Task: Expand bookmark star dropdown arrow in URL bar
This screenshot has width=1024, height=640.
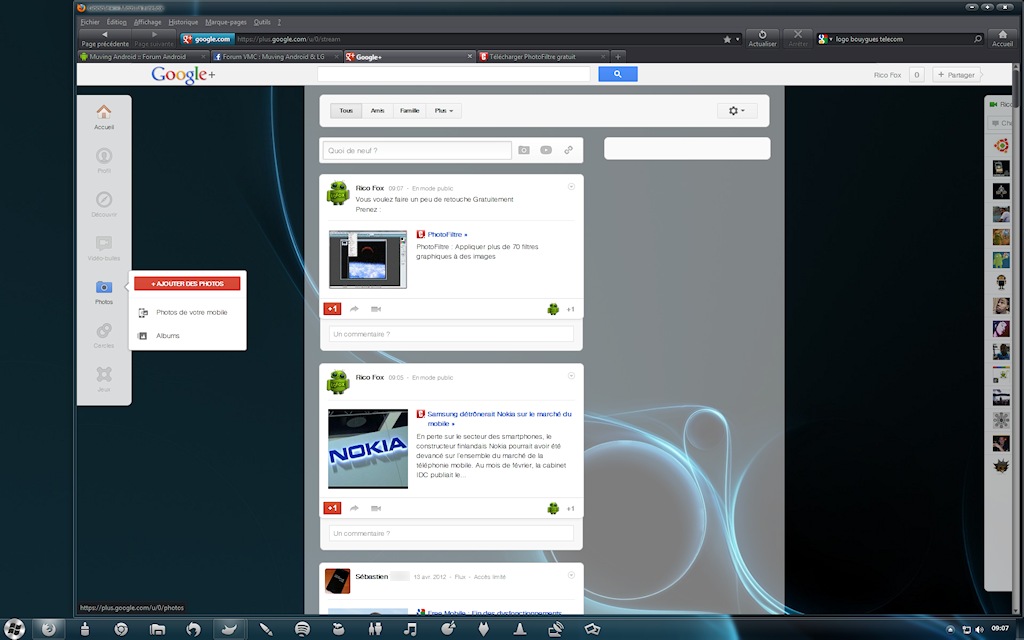Action: click(x=738, y=39)
